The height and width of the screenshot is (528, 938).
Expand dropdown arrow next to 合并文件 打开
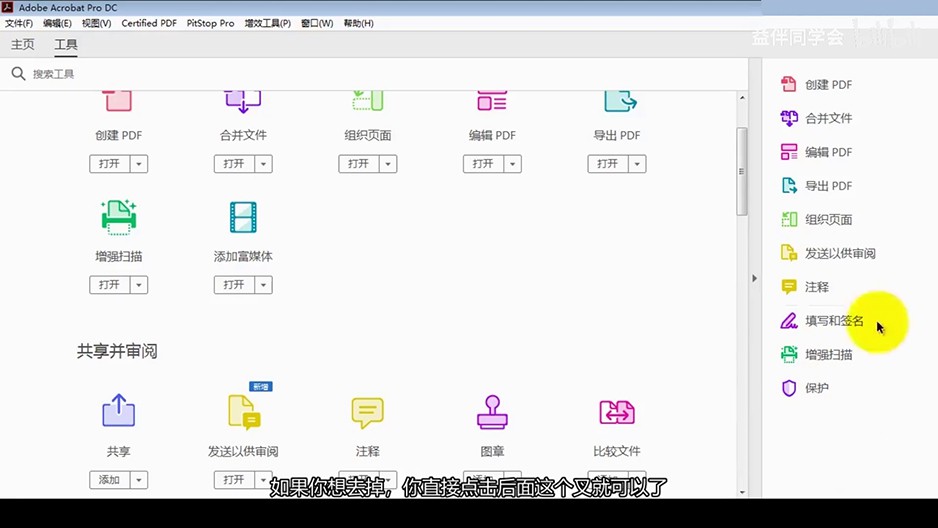coord(263,164)
